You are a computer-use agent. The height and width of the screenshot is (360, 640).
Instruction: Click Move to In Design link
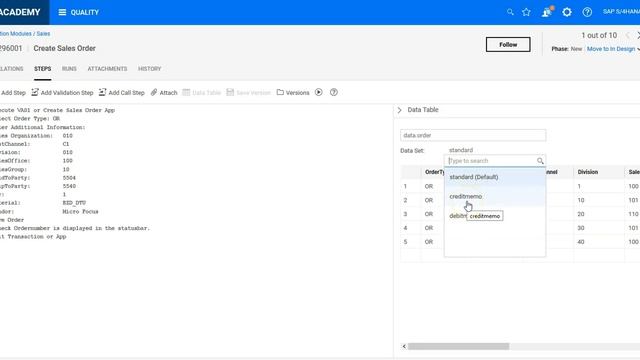click(x=611, y=49)
